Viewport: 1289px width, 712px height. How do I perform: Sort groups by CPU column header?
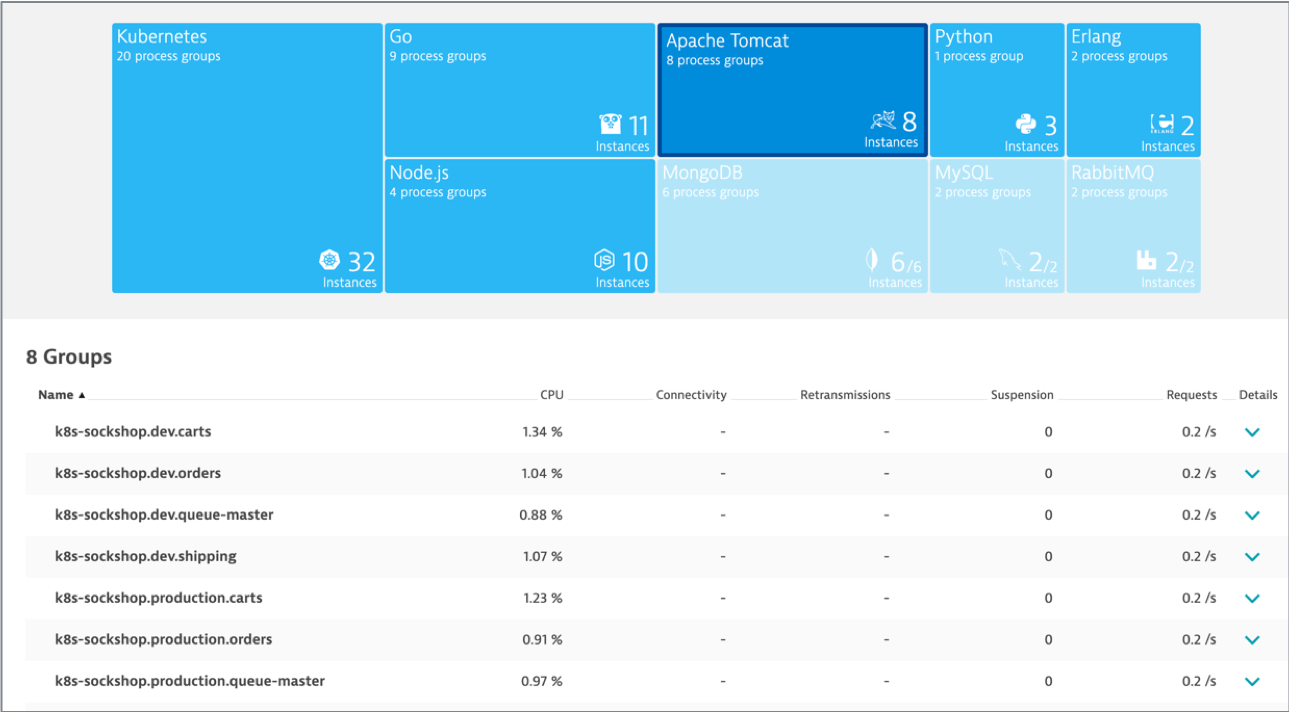(552, 395)
